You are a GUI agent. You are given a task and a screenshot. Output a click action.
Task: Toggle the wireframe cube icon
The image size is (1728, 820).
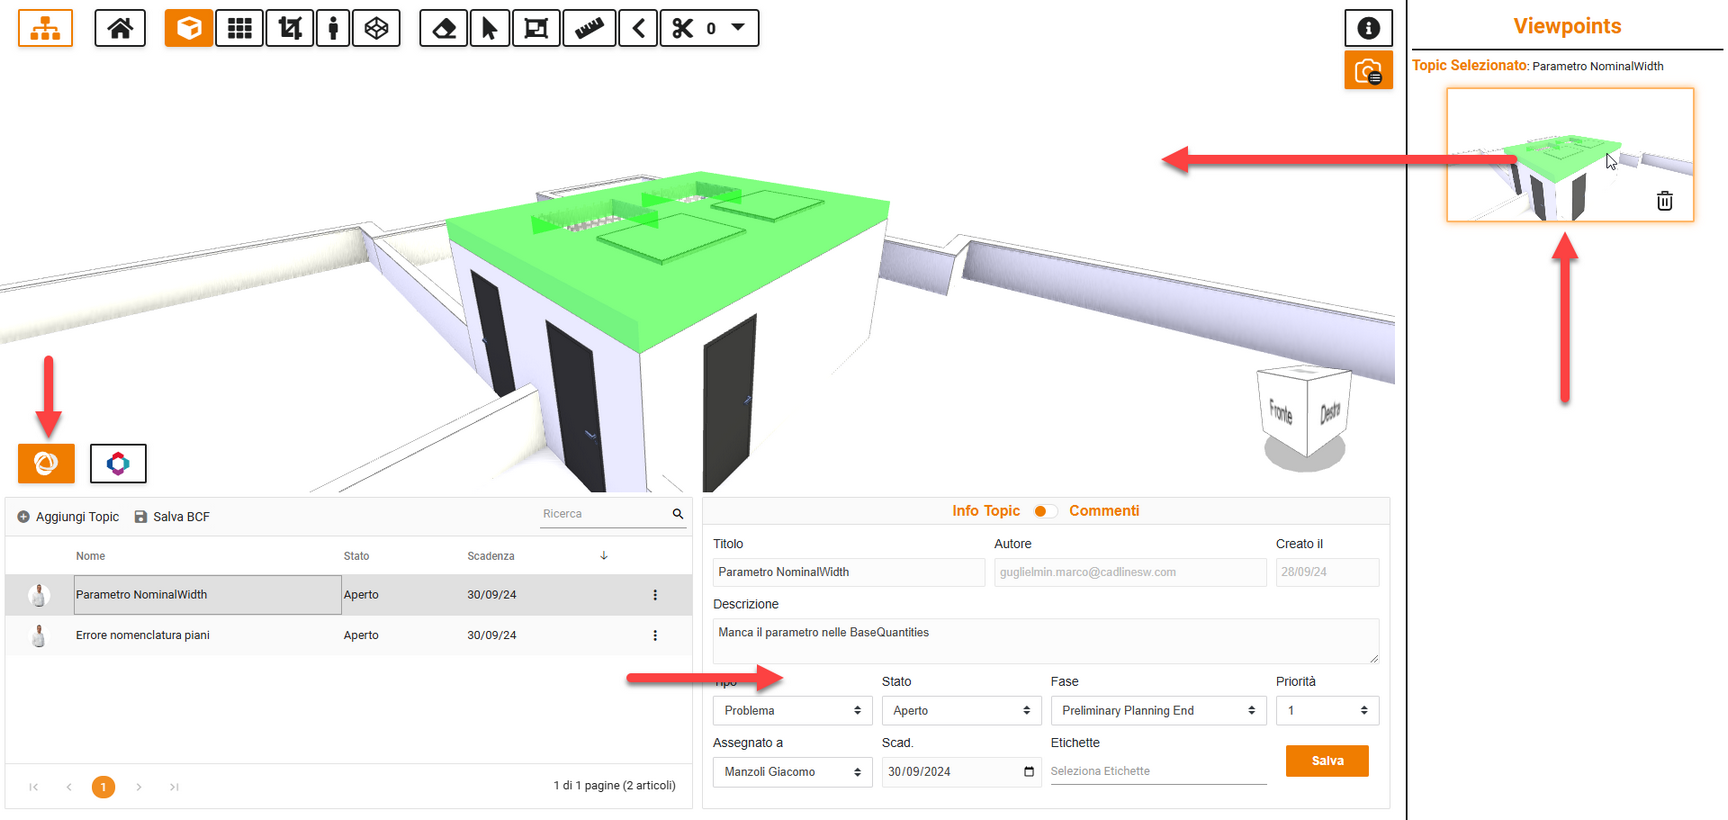tap(376, 28)
